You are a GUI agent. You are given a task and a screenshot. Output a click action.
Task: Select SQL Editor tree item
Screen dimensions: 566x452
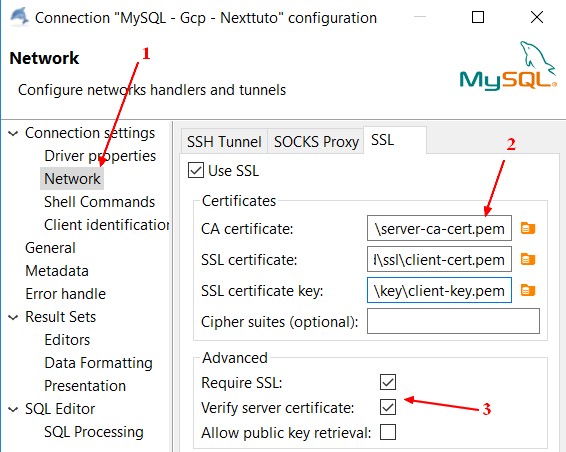(x=60, y=409)
